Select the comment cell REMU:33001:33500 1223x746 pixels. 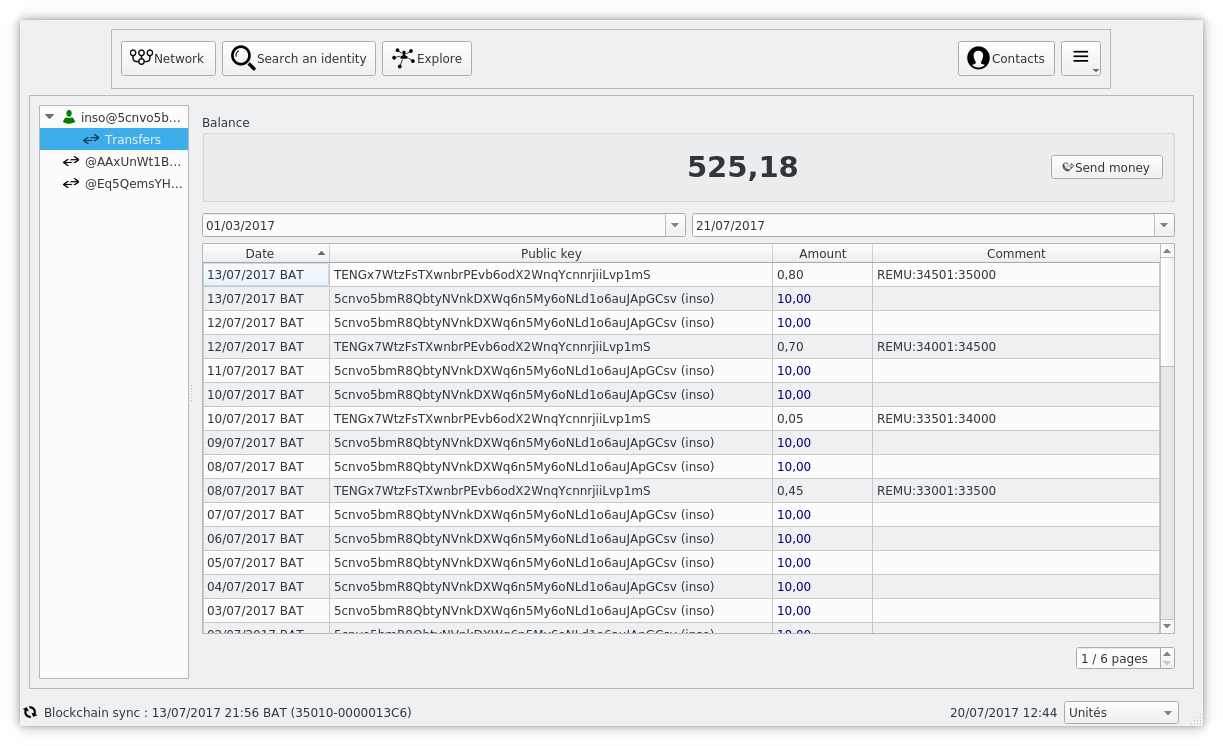pos(1016,491)
